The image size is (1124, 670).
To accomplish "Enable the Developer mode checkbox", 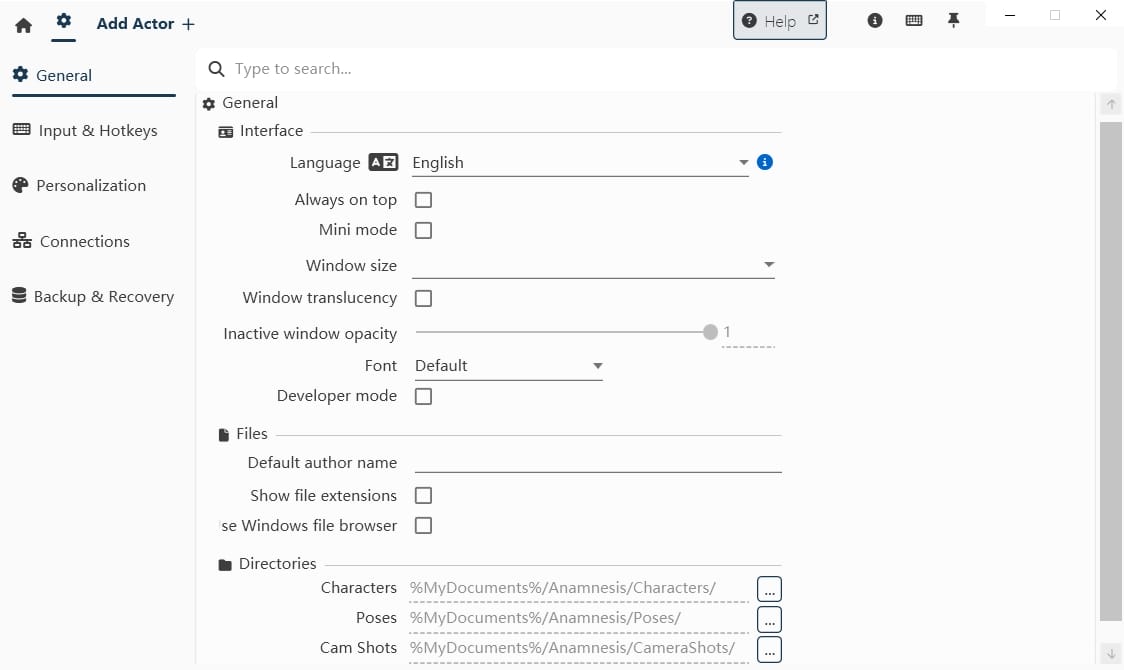I will coord(423,396).
